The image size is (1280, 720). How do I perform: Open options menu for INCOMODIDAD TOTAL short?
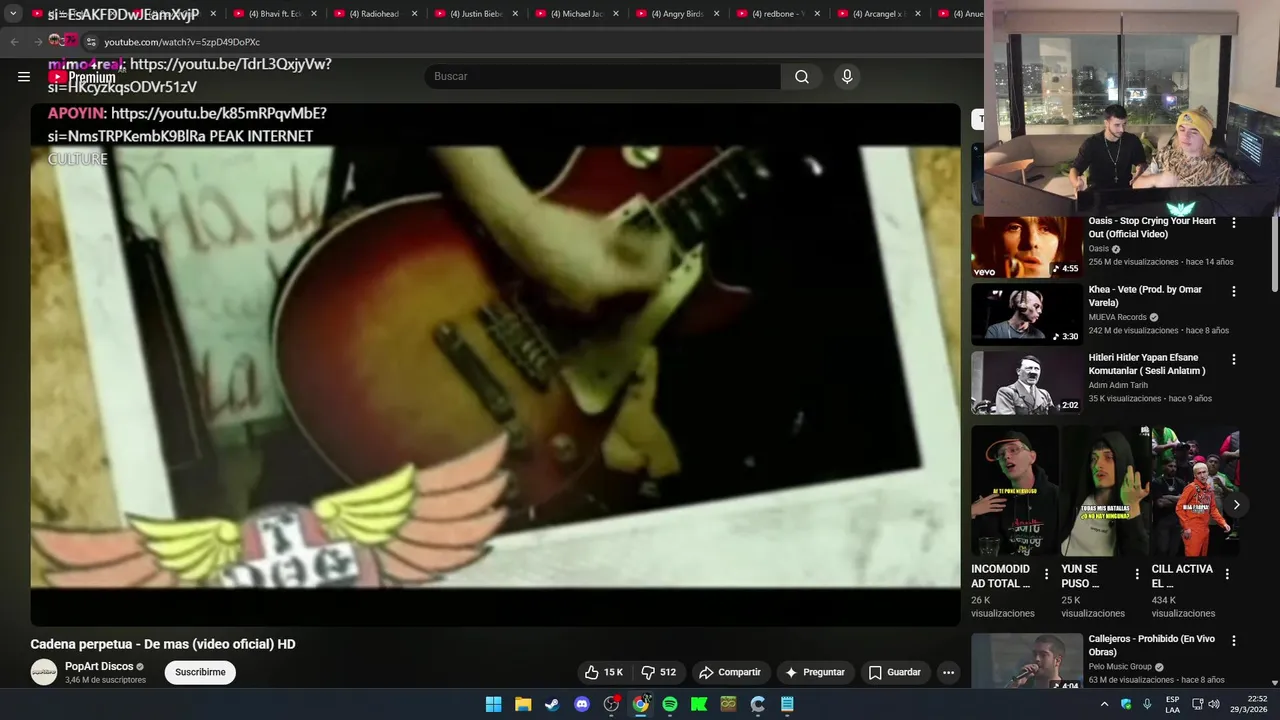pos(1047,574)
